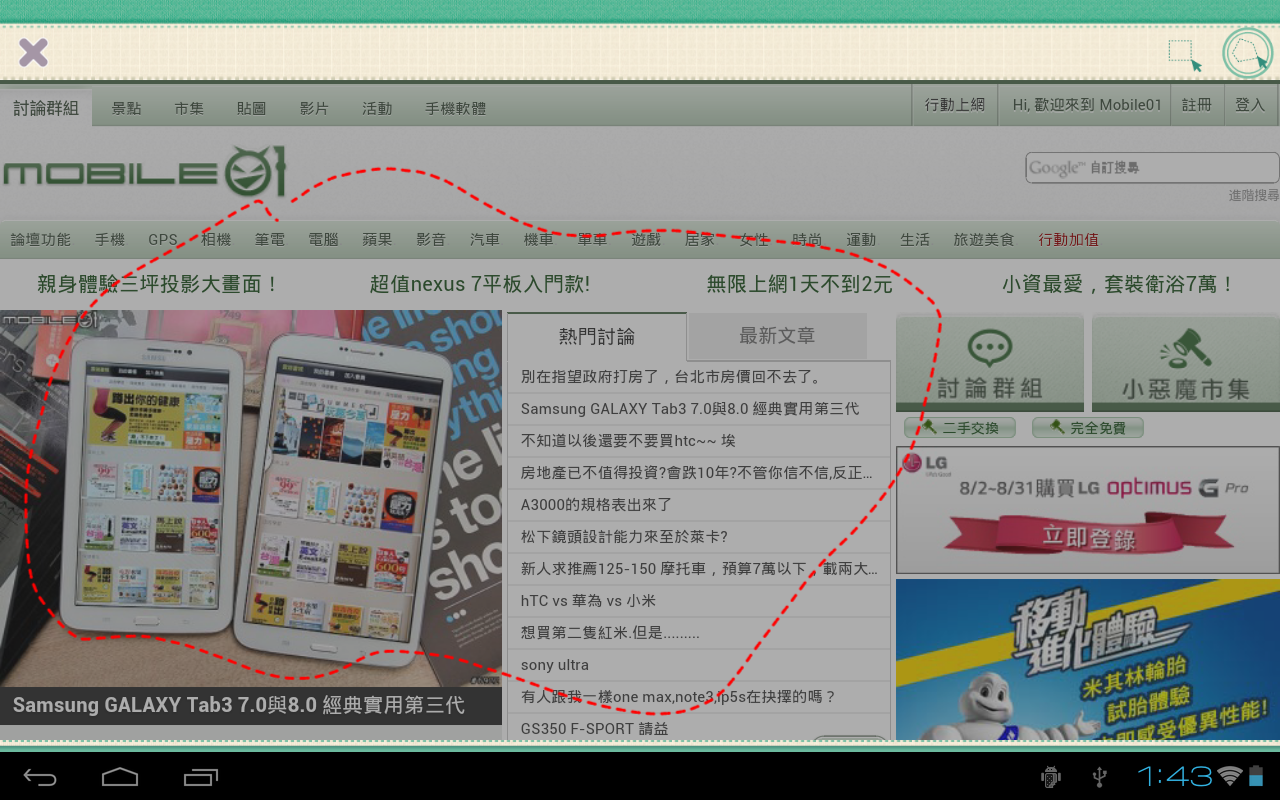The height and width of the screenshot is (800, 1280).
Task: Open the 生活 category menu
Action: 915,239
